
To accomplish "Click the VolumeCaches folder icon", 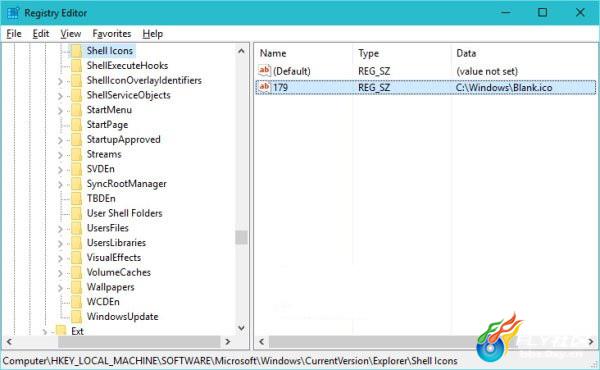I will (x=77, y=272).
